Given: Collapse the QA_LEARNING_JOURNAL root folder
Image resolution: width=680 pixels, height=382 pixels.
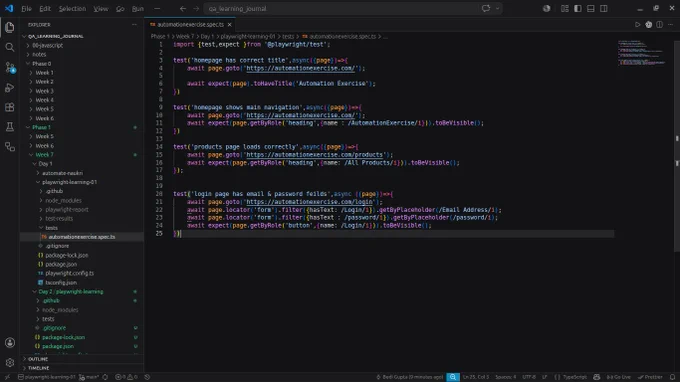Looking at the screenshot, I should [x=82, y=36].
